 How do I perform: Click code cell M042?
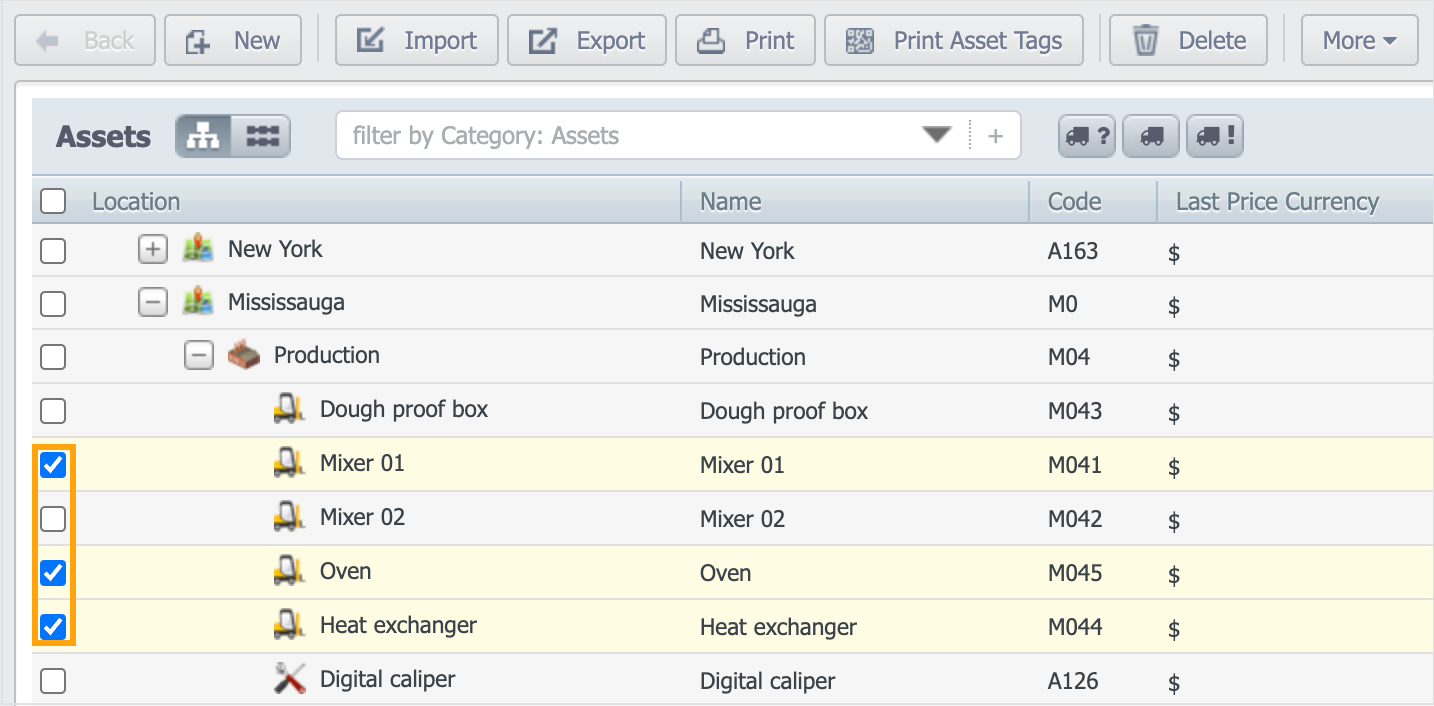[1075, 519]
